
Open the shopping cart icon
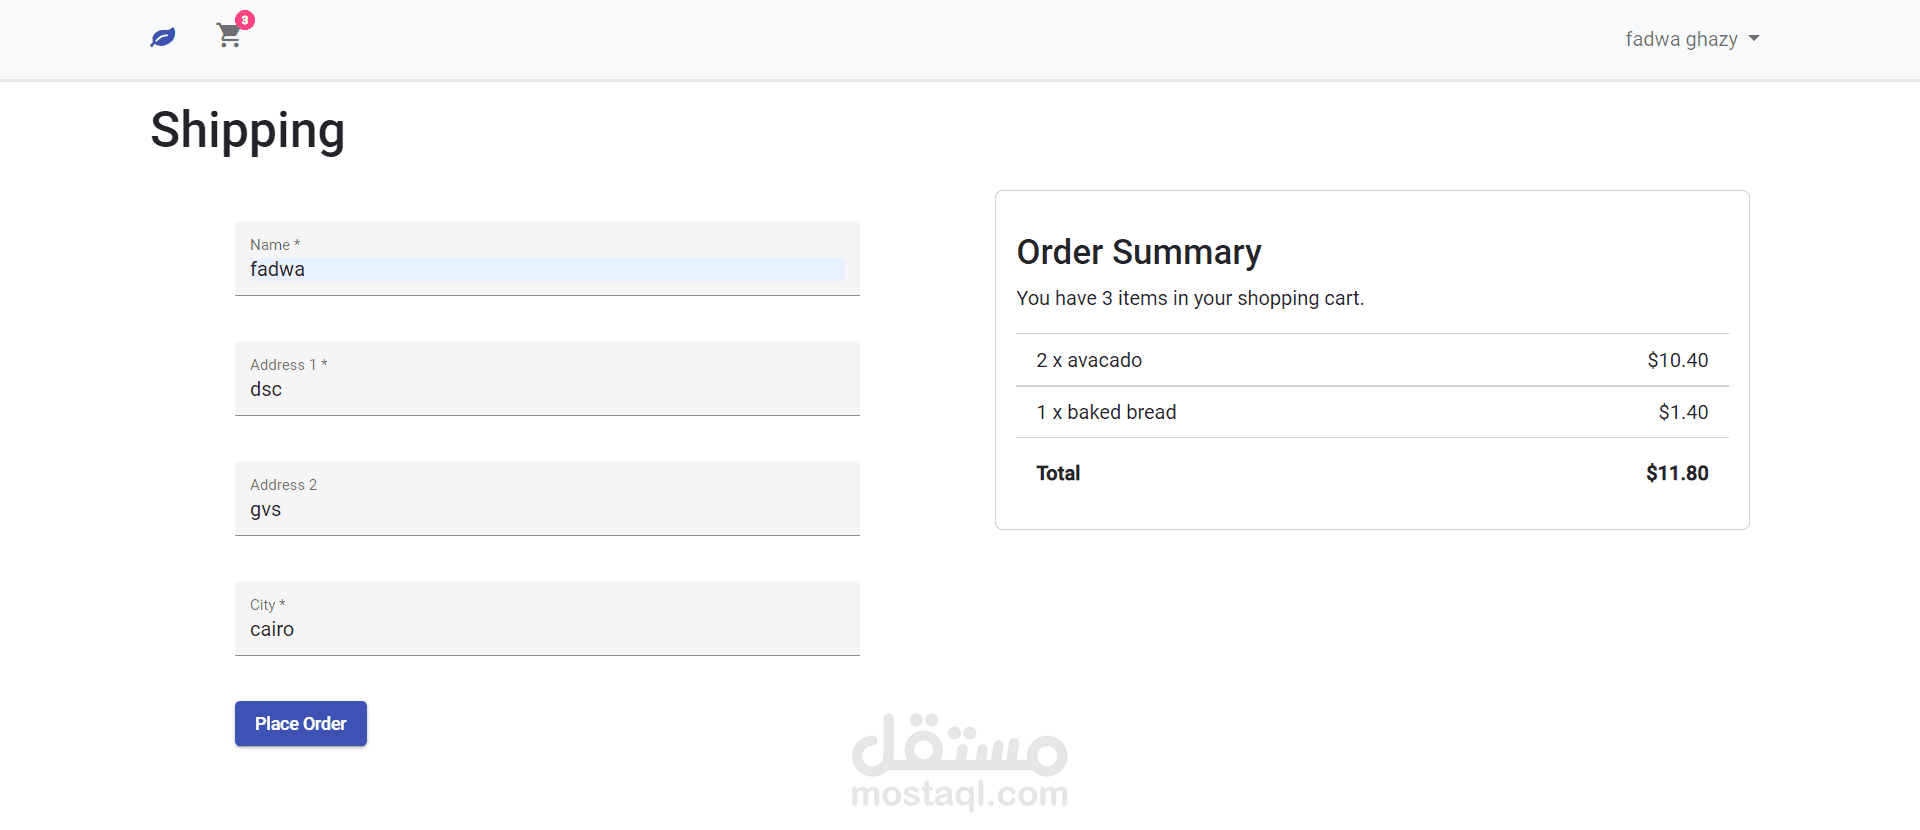pos(229,37)
